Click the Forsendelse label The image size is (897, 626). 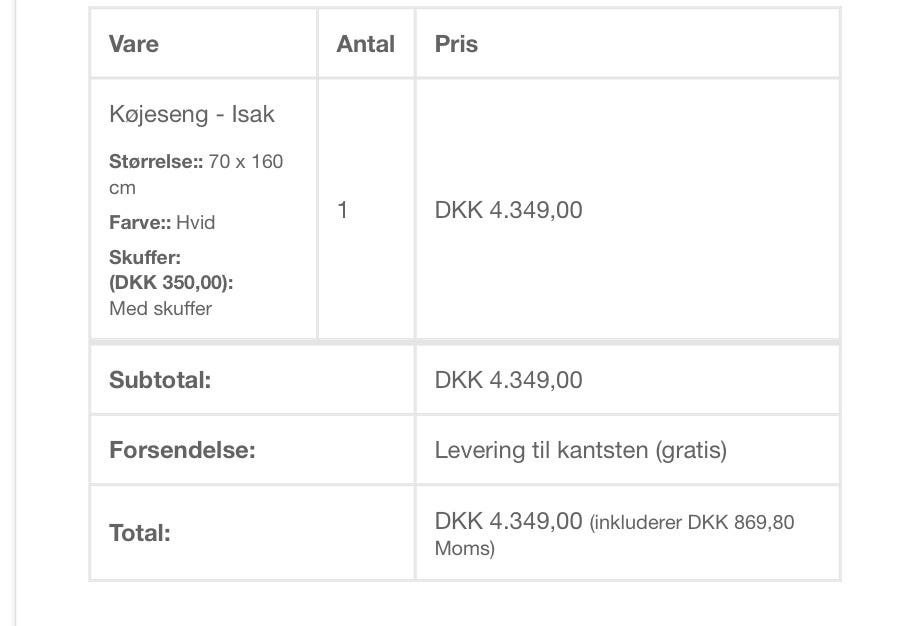coord(182,450)
